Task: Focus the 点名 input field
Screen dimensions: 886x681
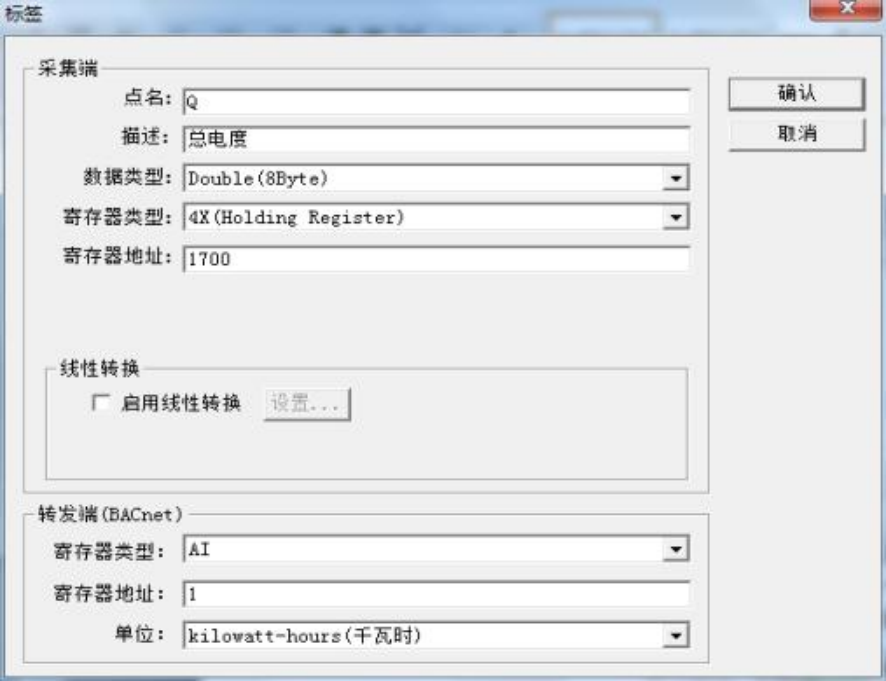Action: pos(436,102)
